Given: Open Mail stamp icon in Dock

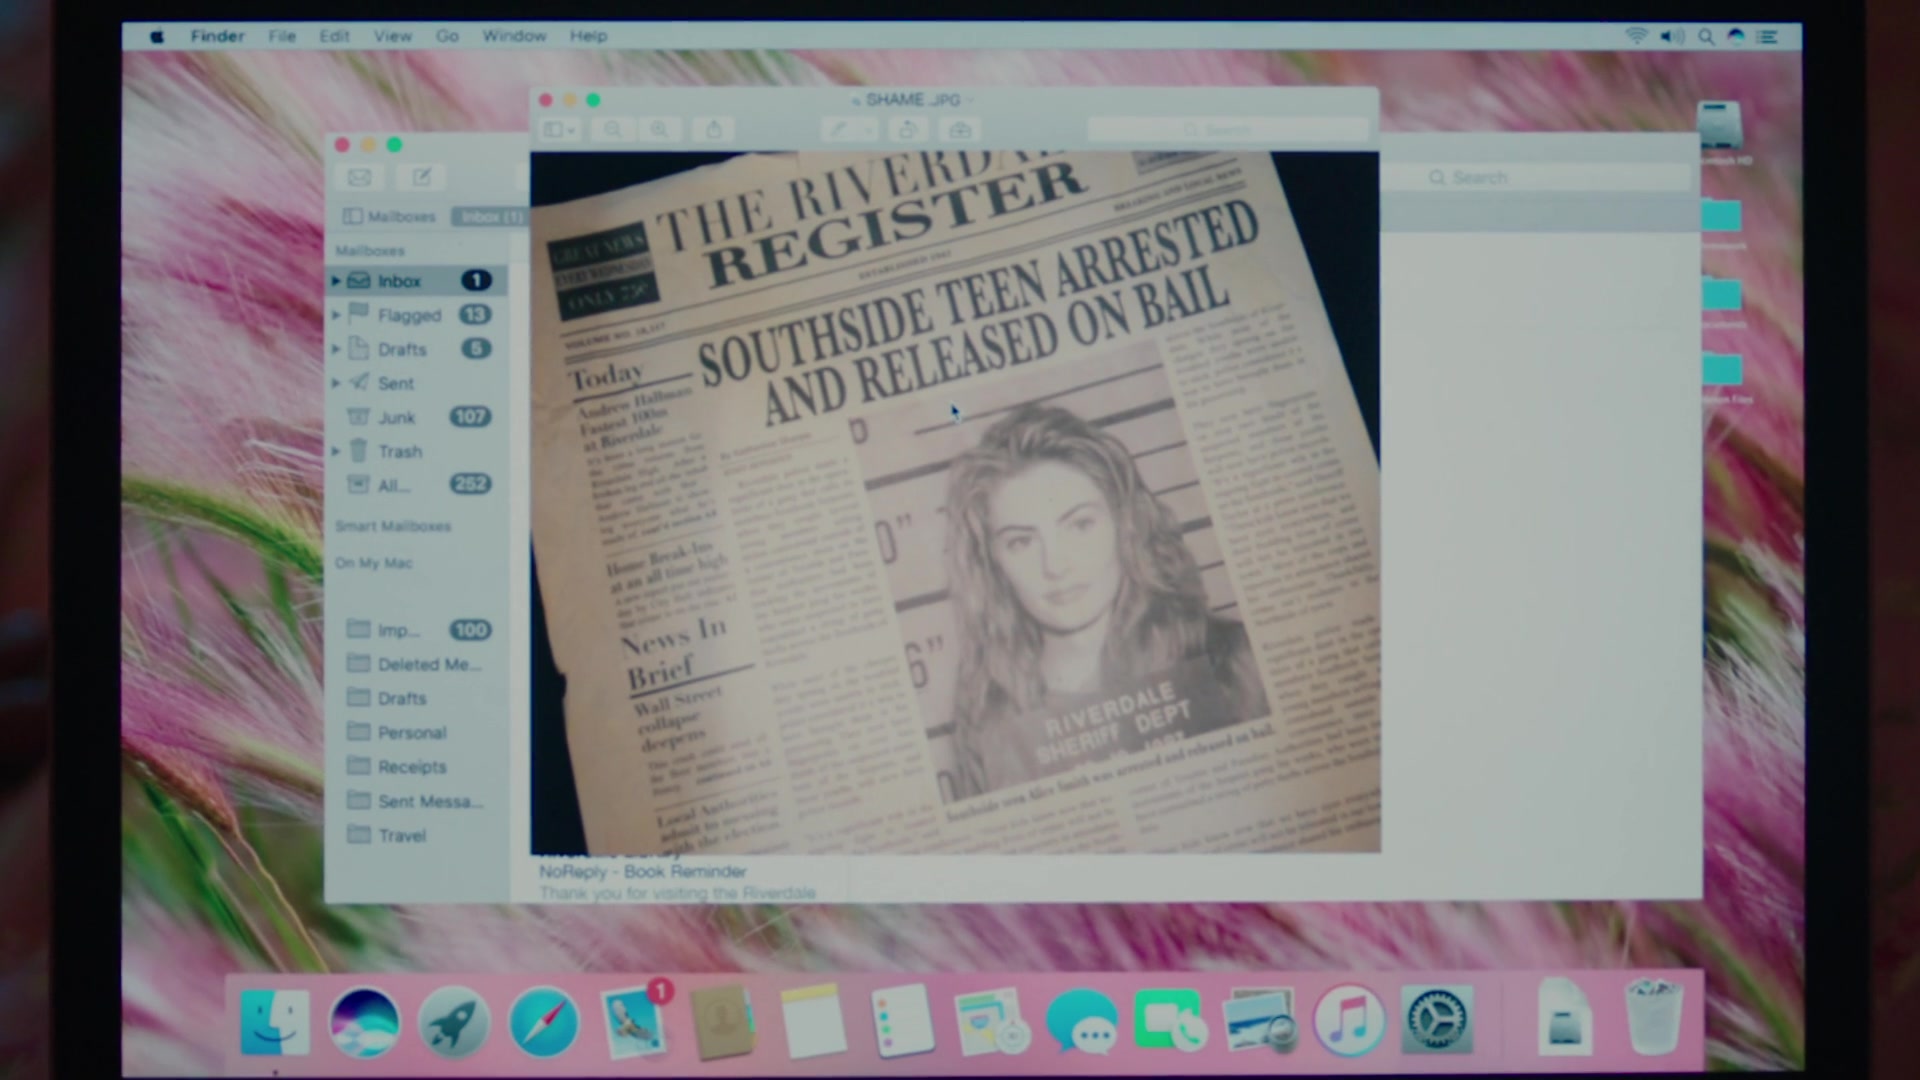Looking at the screenshot, I should pyautogui.click(x=634, y=1022).
